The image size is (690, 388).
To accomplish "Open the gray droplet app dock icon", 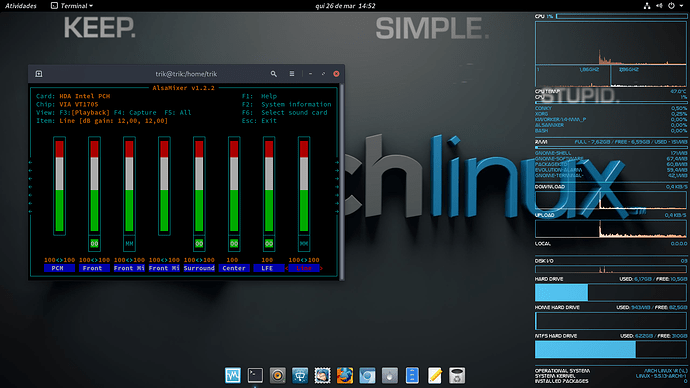I will 390,375.
